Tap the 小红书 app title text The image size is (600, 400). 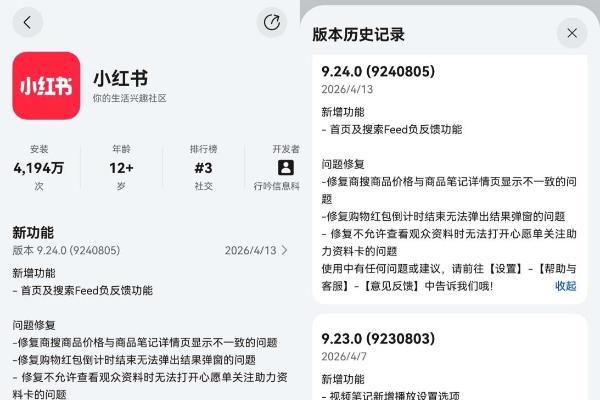click(x=119, y=77)
